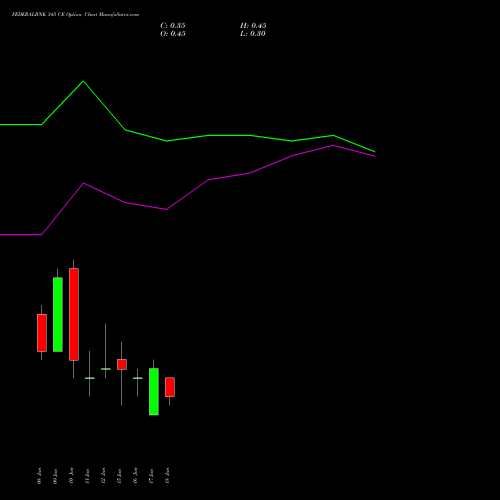
Task: Select the high value H: 0.45
Action: pyautogui.click(x=253, y=26)
